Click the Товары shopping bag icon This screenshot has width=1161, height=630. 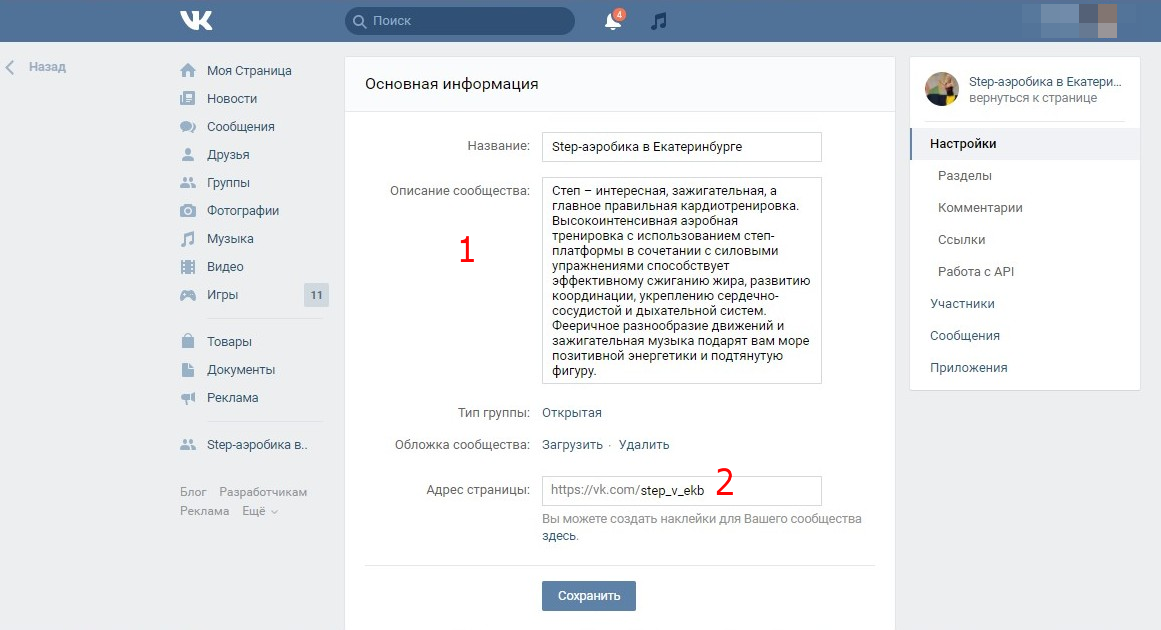[x=187, y=342]
